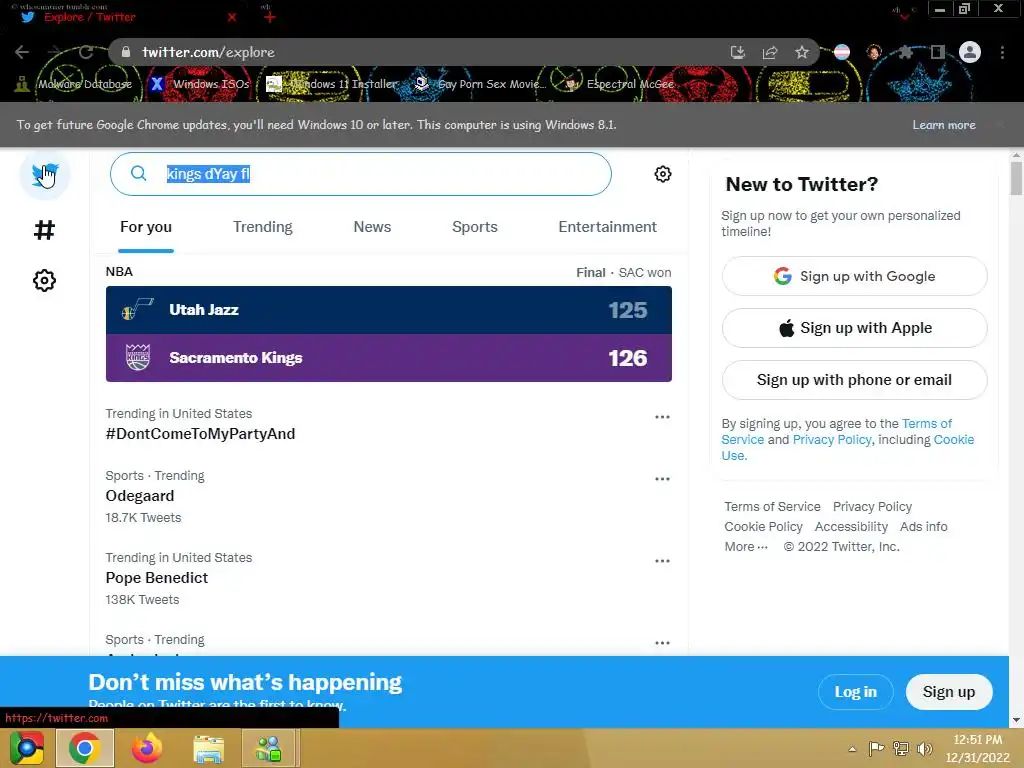Image resolution: width=1024 pixels, height=768 pixels.
Task: Click the Twitter bird home icon
Action: 44,174
